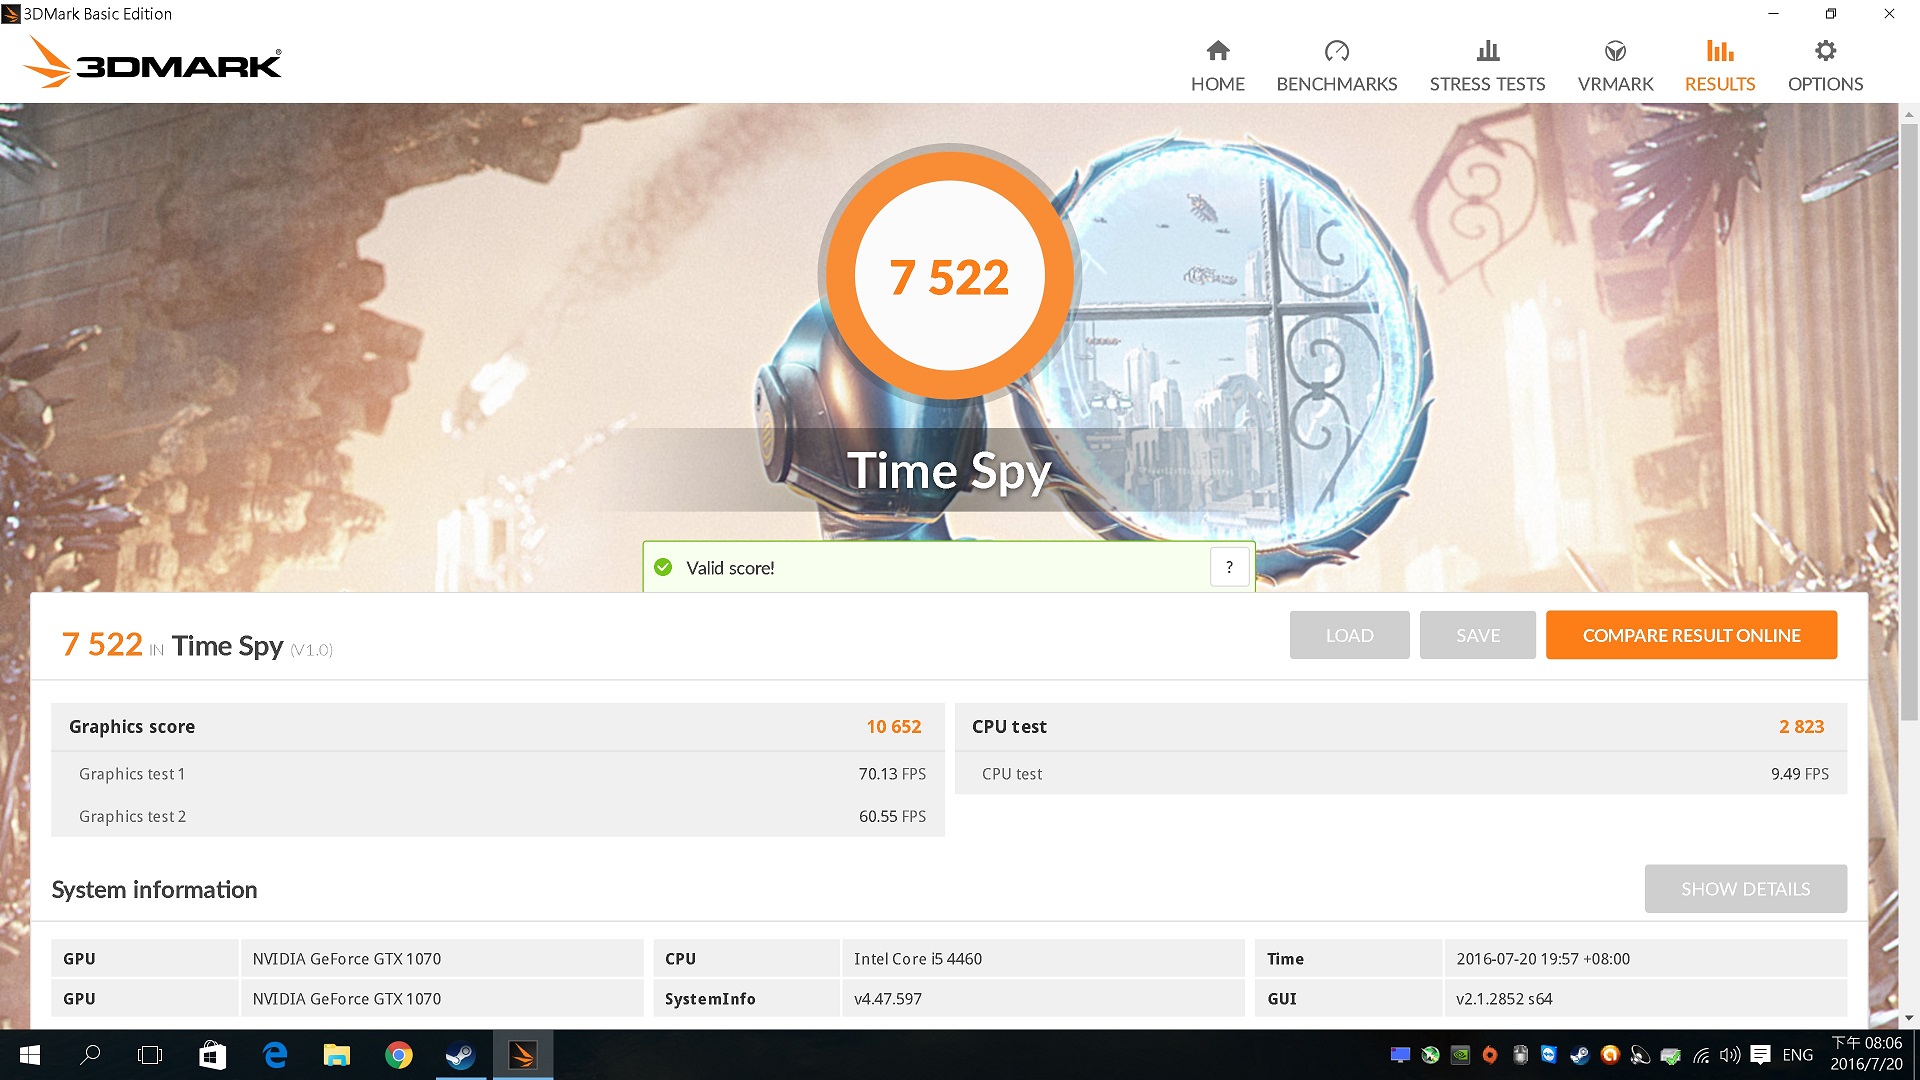The width and height of the screenshot is (1920, 1080).
Task: Open the volume control tray icon
Action: click(1730, 1055)
